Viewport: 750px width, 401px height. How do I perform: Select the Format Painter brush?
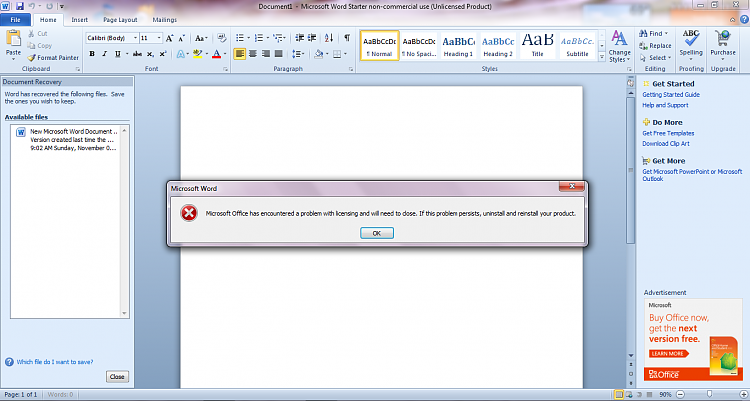click(x=53, y=57)
